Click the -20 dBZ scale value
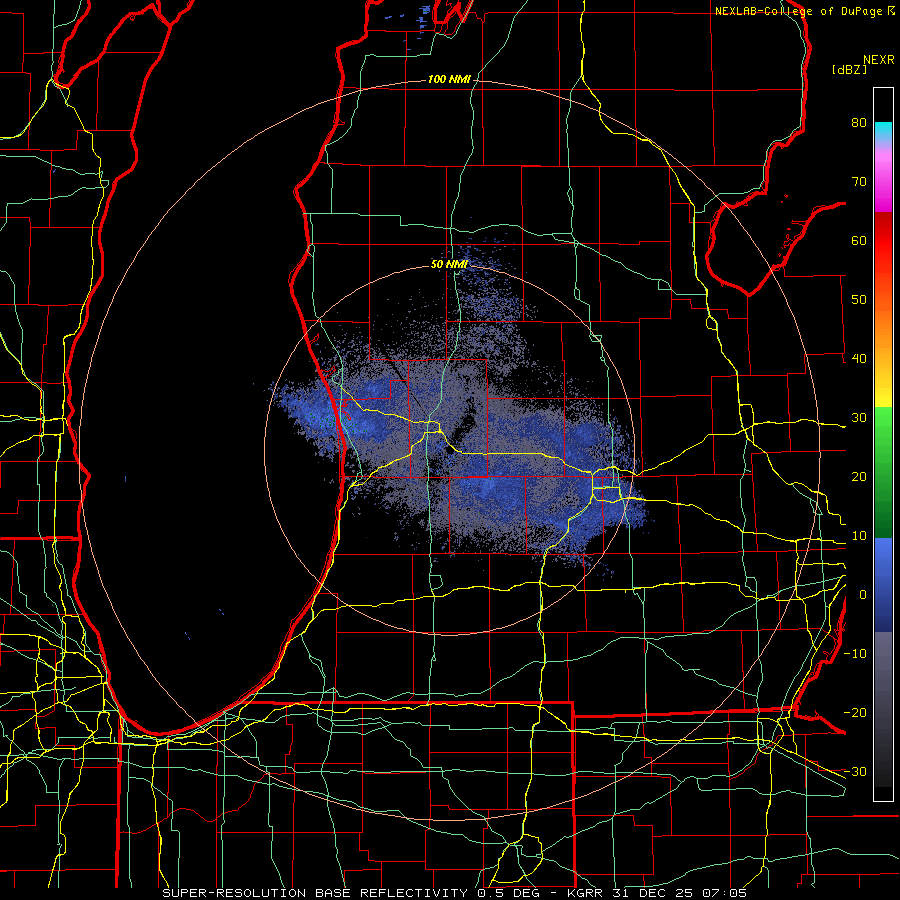This screenshot has height=900, width=900. click(x=855, y=713)
